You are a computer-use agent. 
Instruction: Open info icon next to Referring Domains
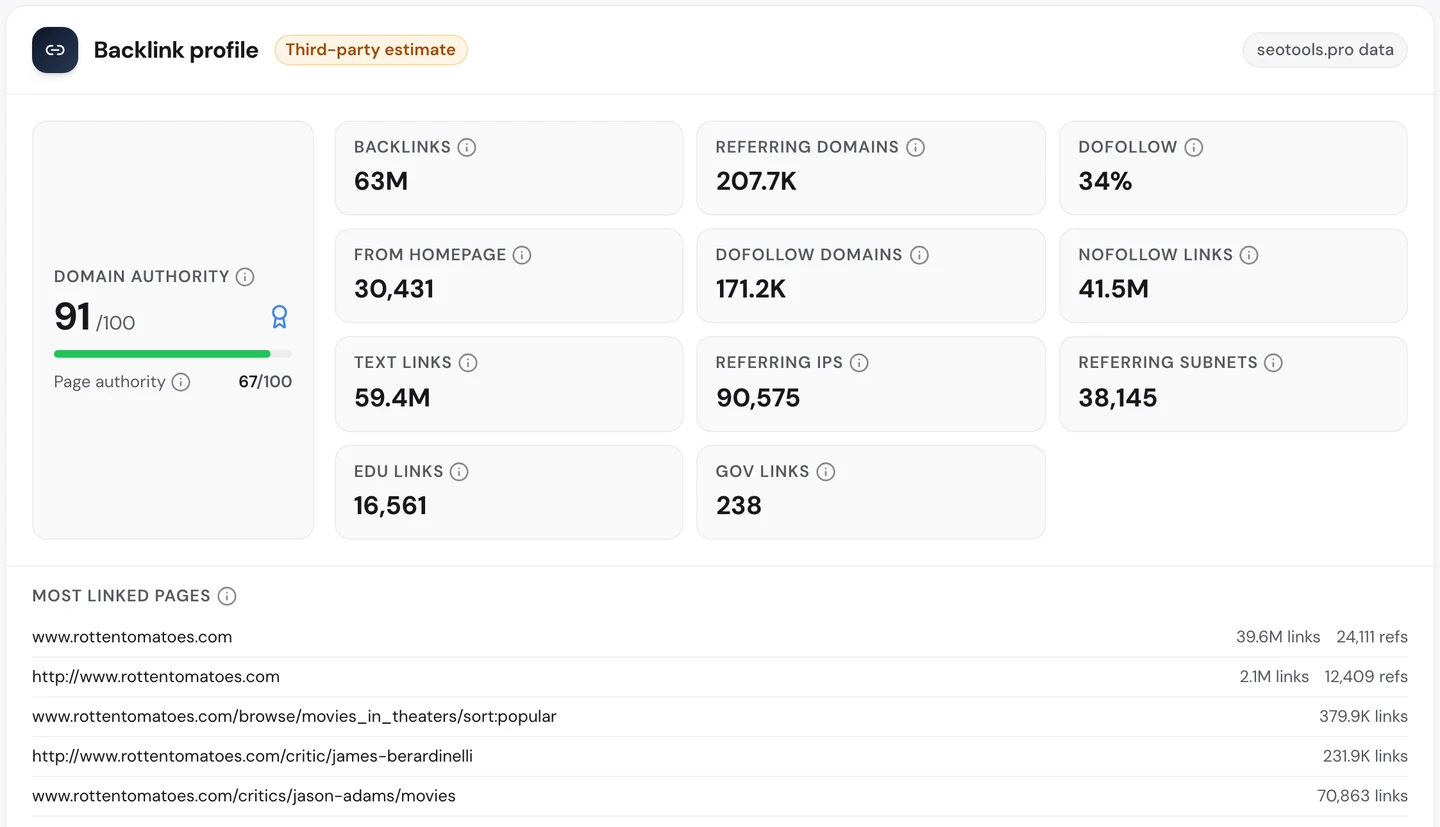(x=915, y=147)
